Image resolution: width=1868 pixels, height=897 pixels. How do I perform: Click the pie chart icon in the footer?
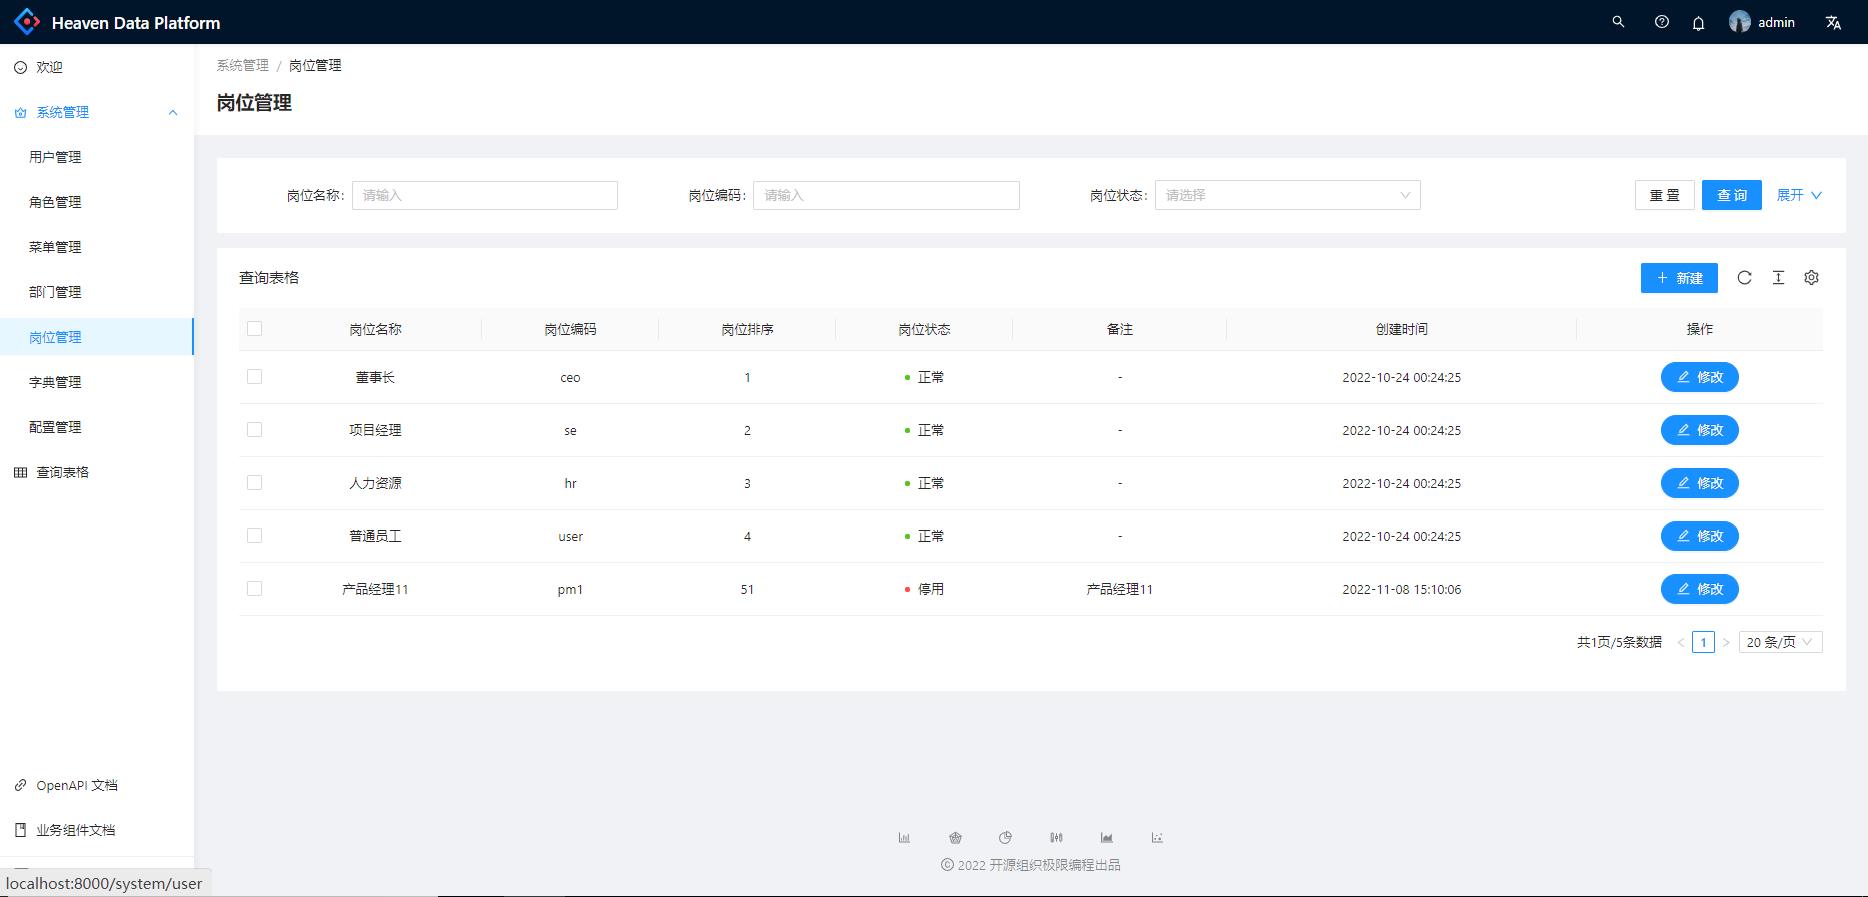click(1005, 838)
